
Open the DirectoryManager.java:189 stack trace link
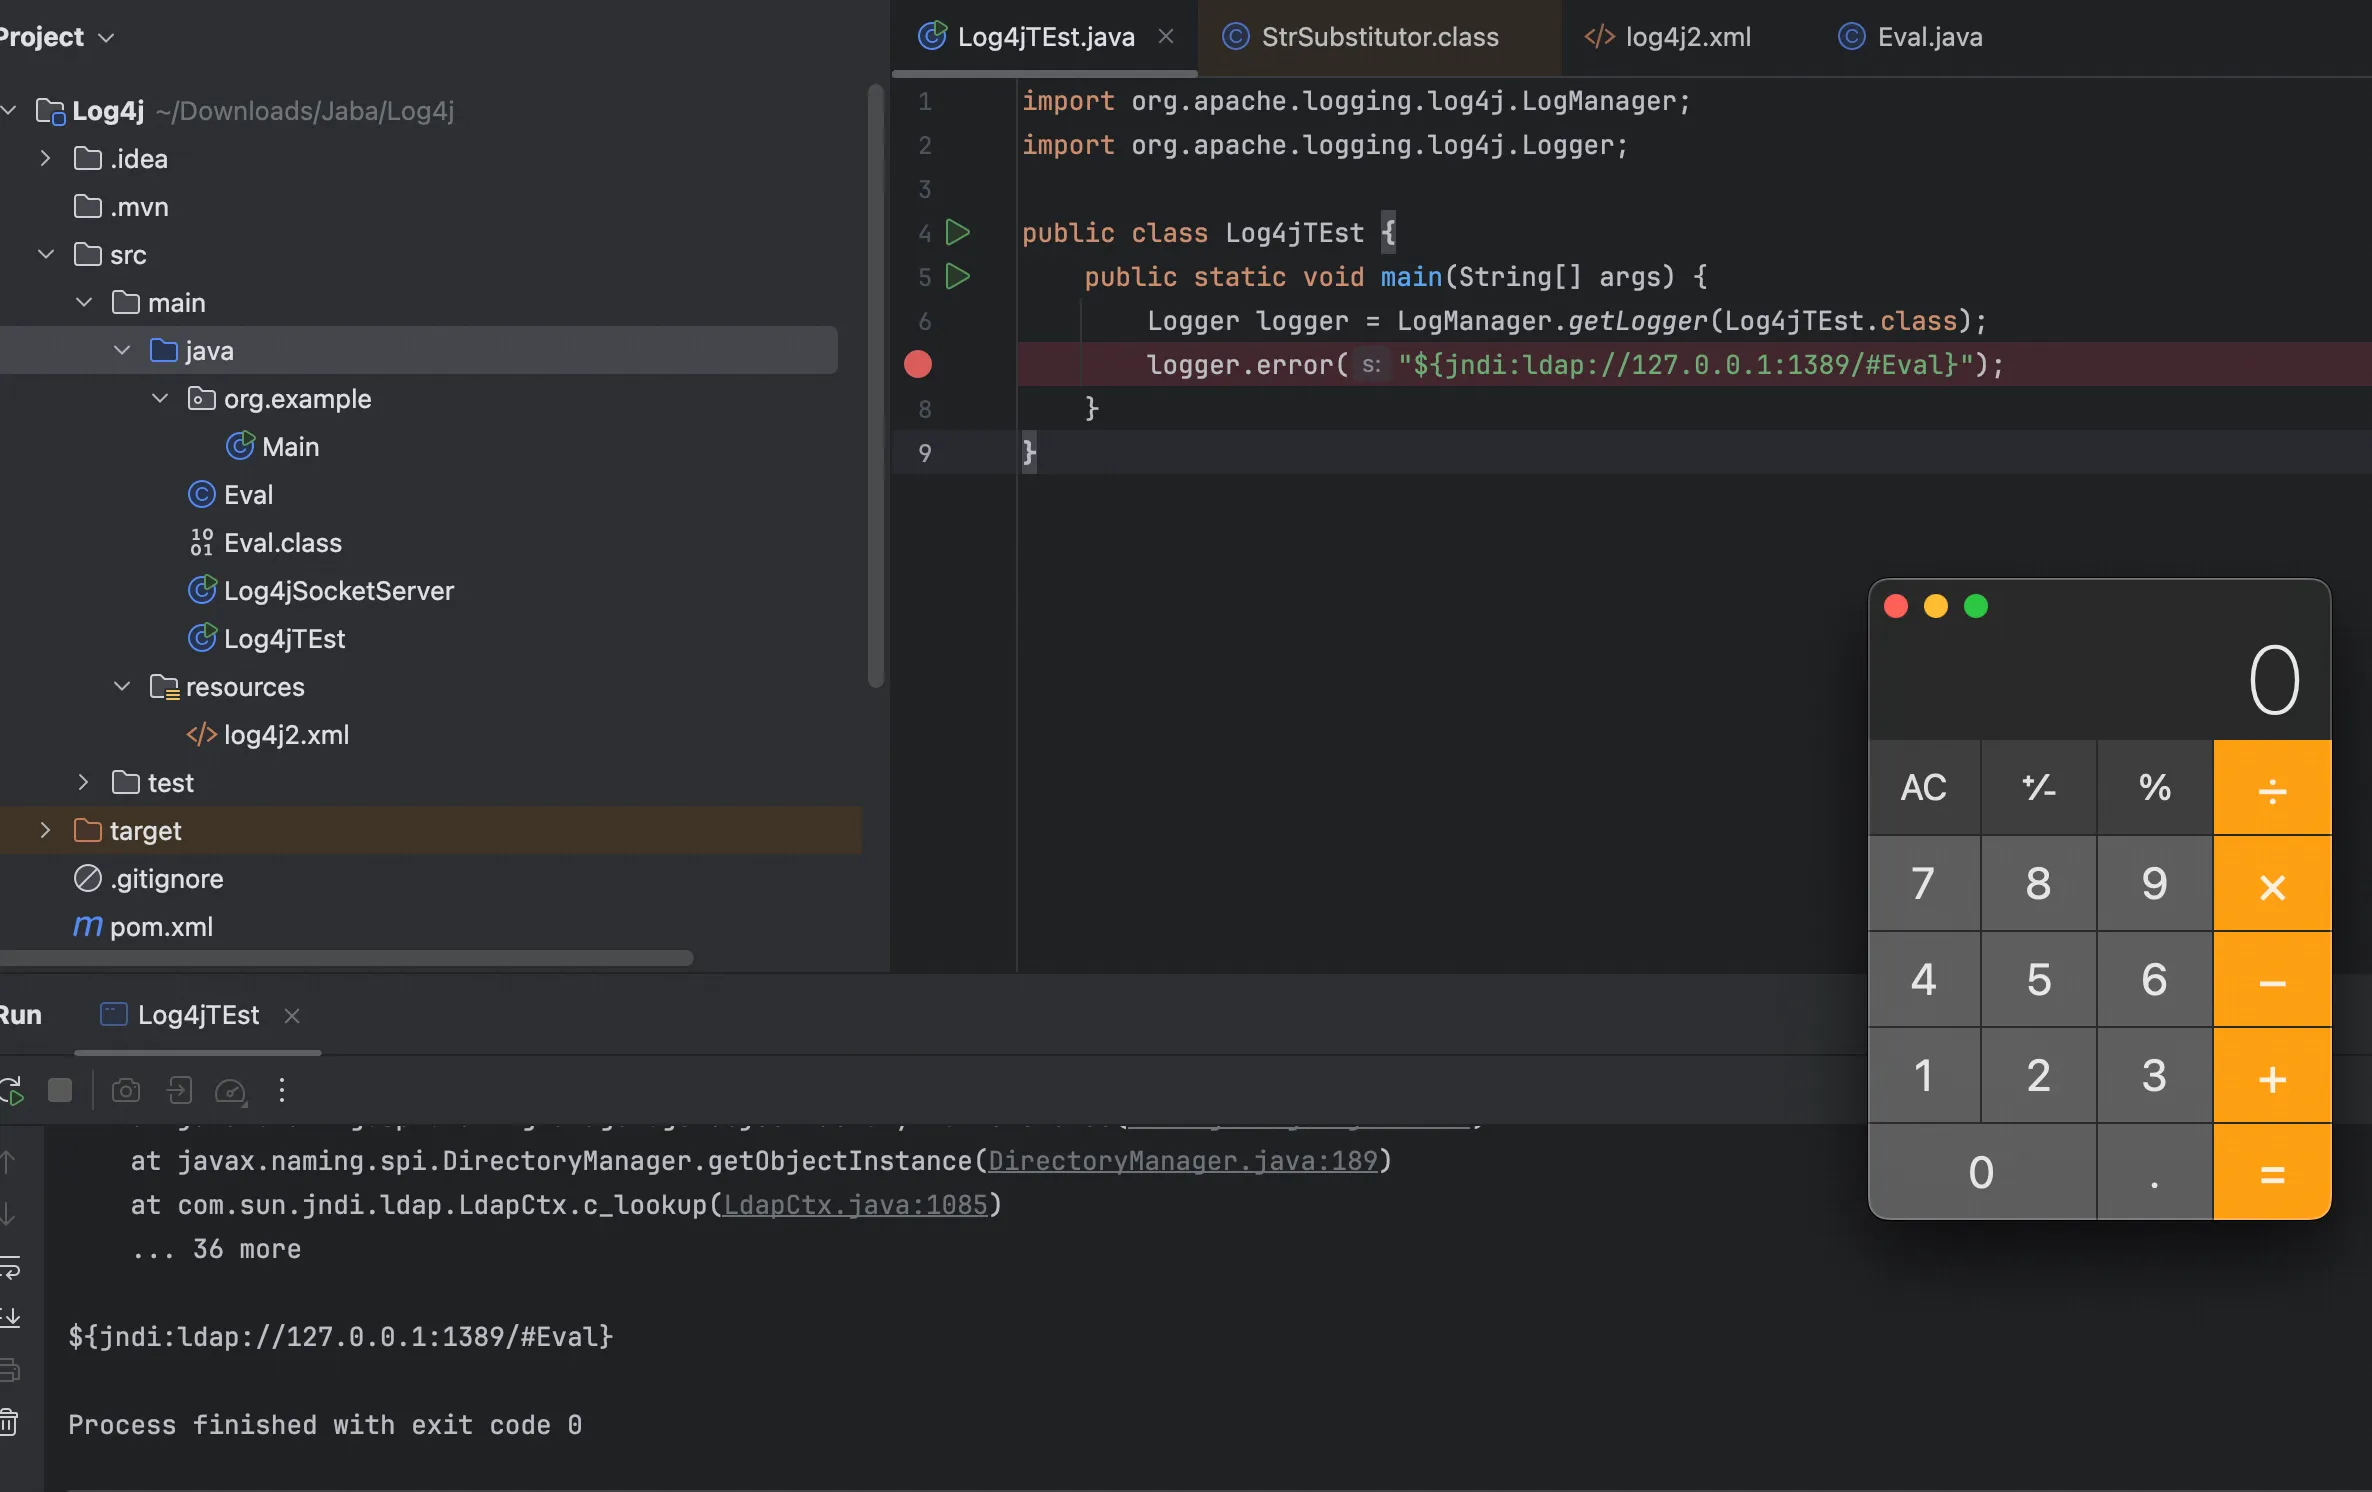[x=1183, y=1160]
